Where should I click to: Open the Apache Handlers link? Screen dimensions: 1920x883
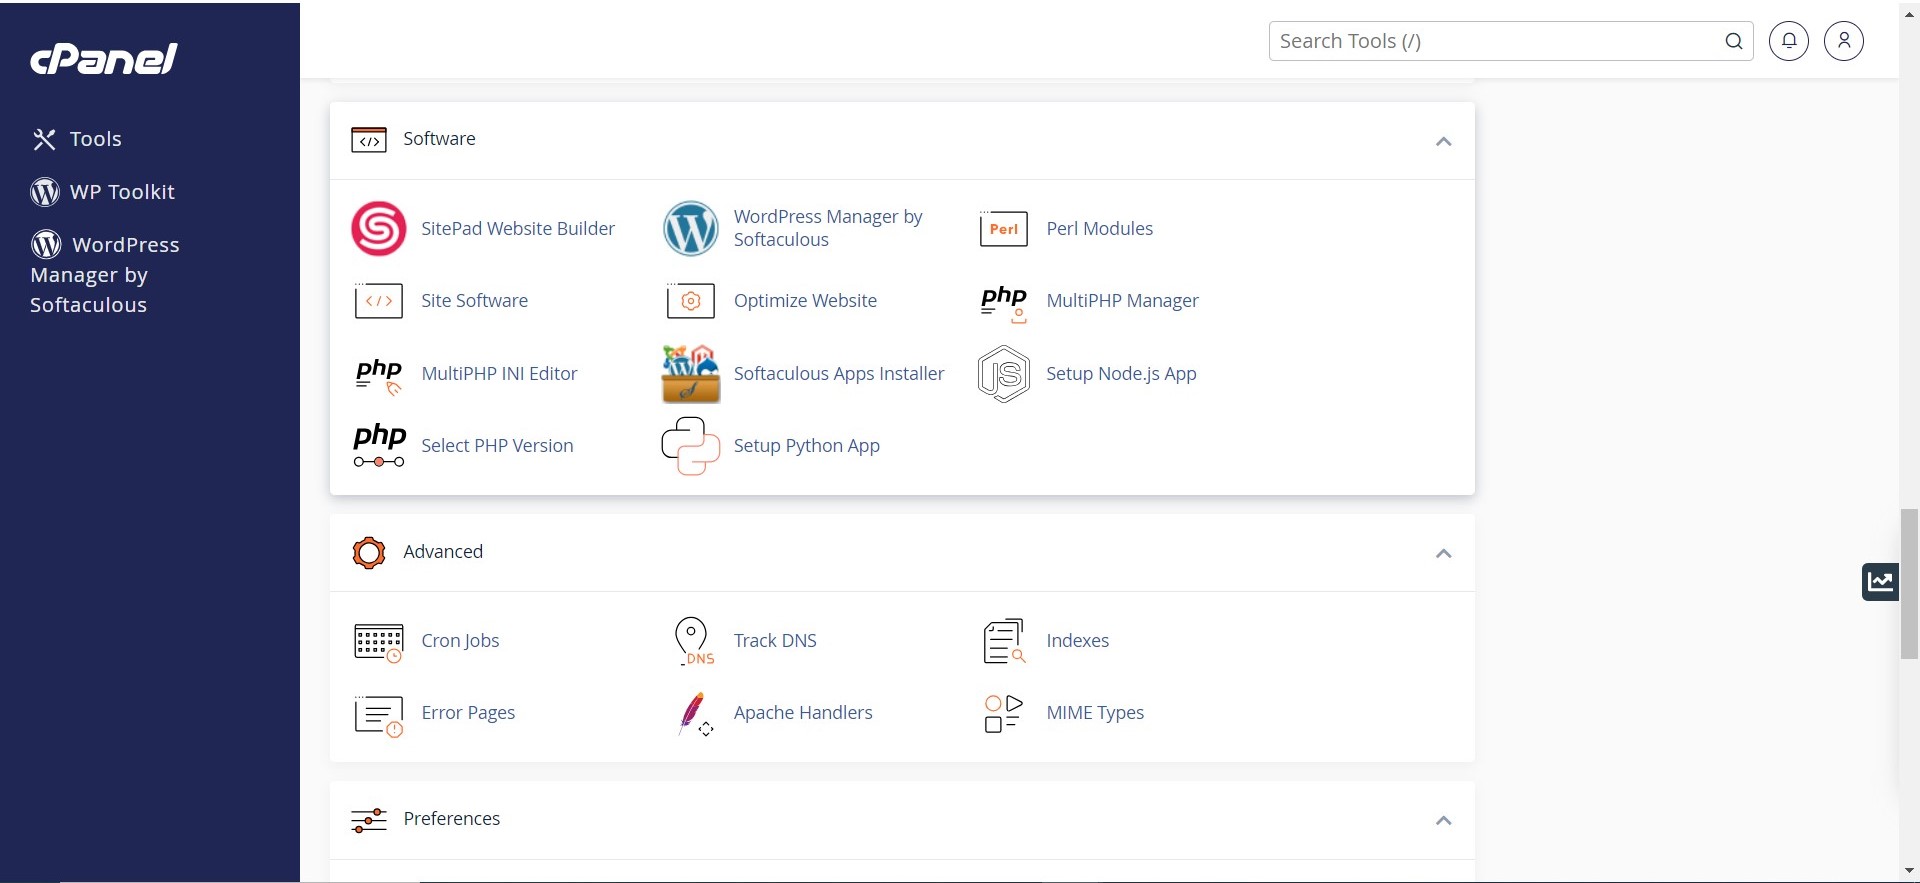[803, 713]
